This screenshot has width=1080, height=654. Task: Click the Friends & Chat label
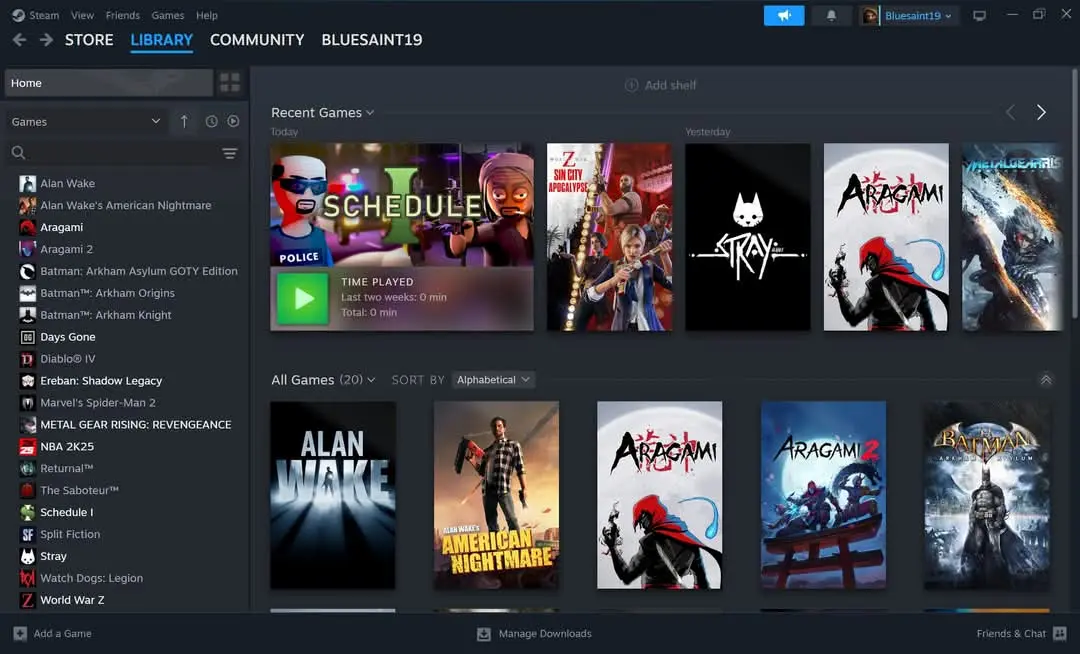tap(1011, 633)
